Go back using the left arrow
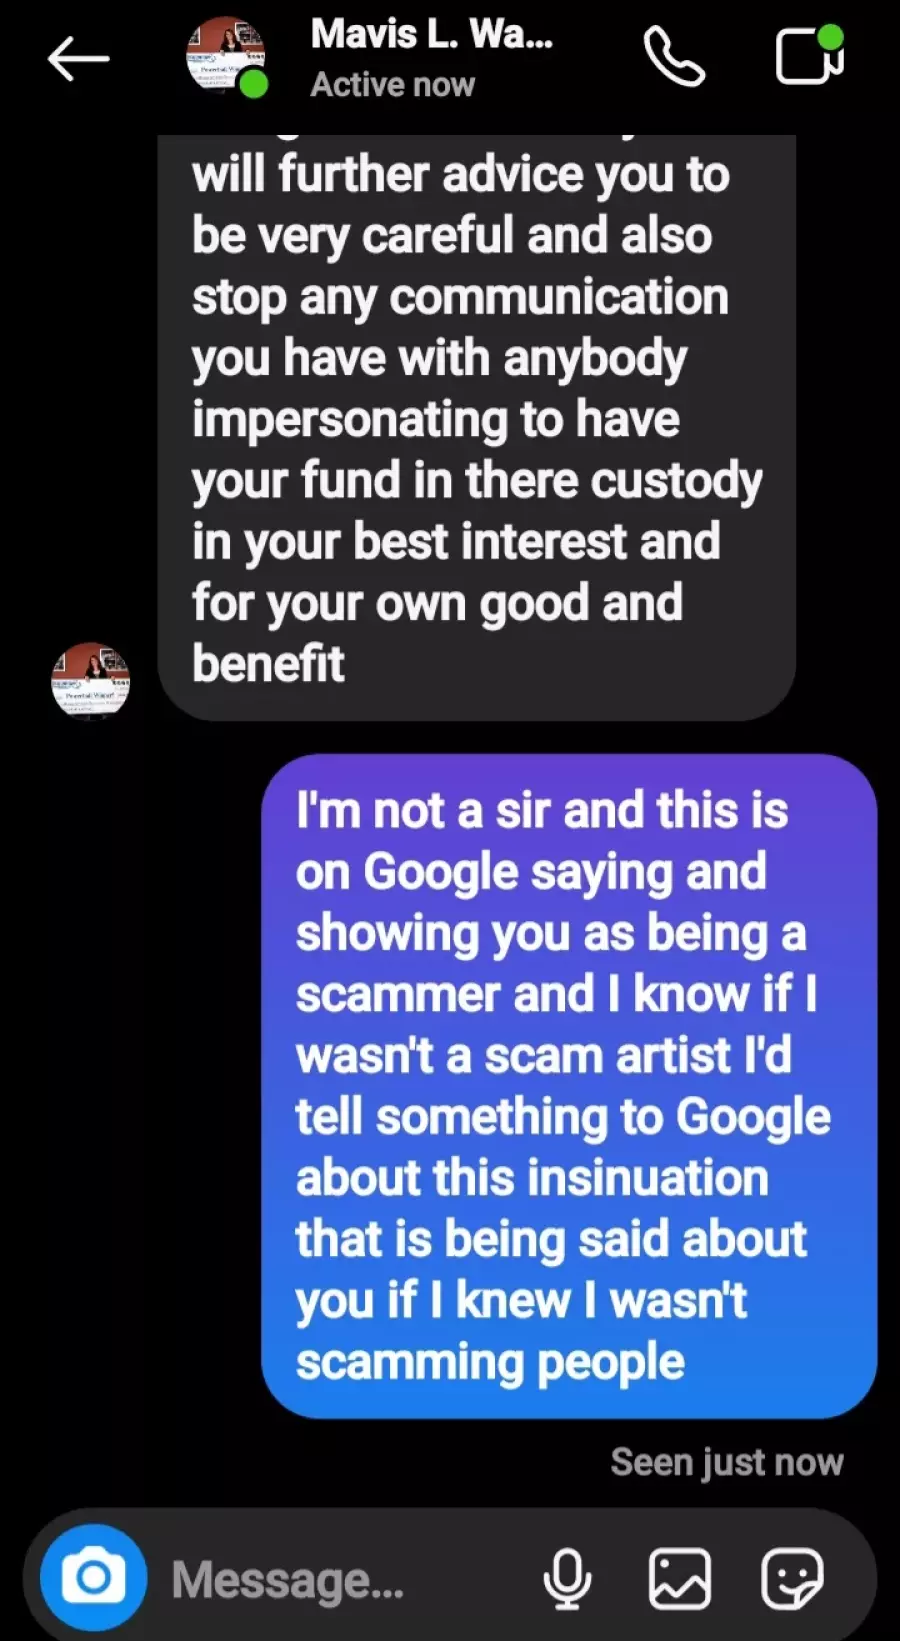Image resolution: width=900 pixels, height=1641 pixels. tap(78, 59)
